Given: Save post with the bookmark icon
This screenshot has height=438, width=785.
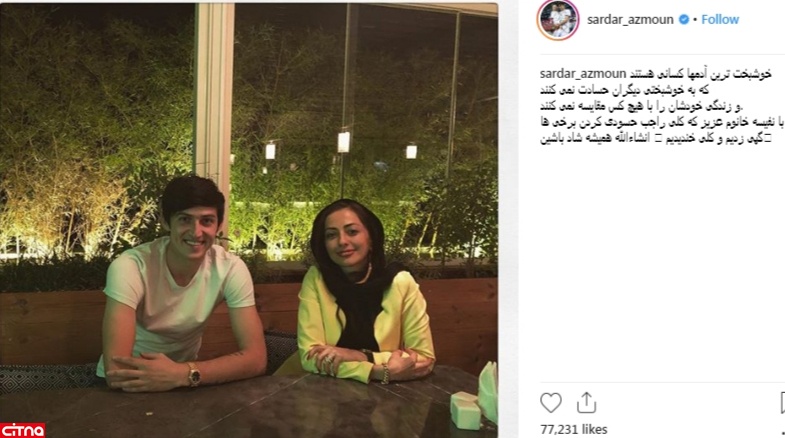Looking at the screenshot, I should 782,403.
